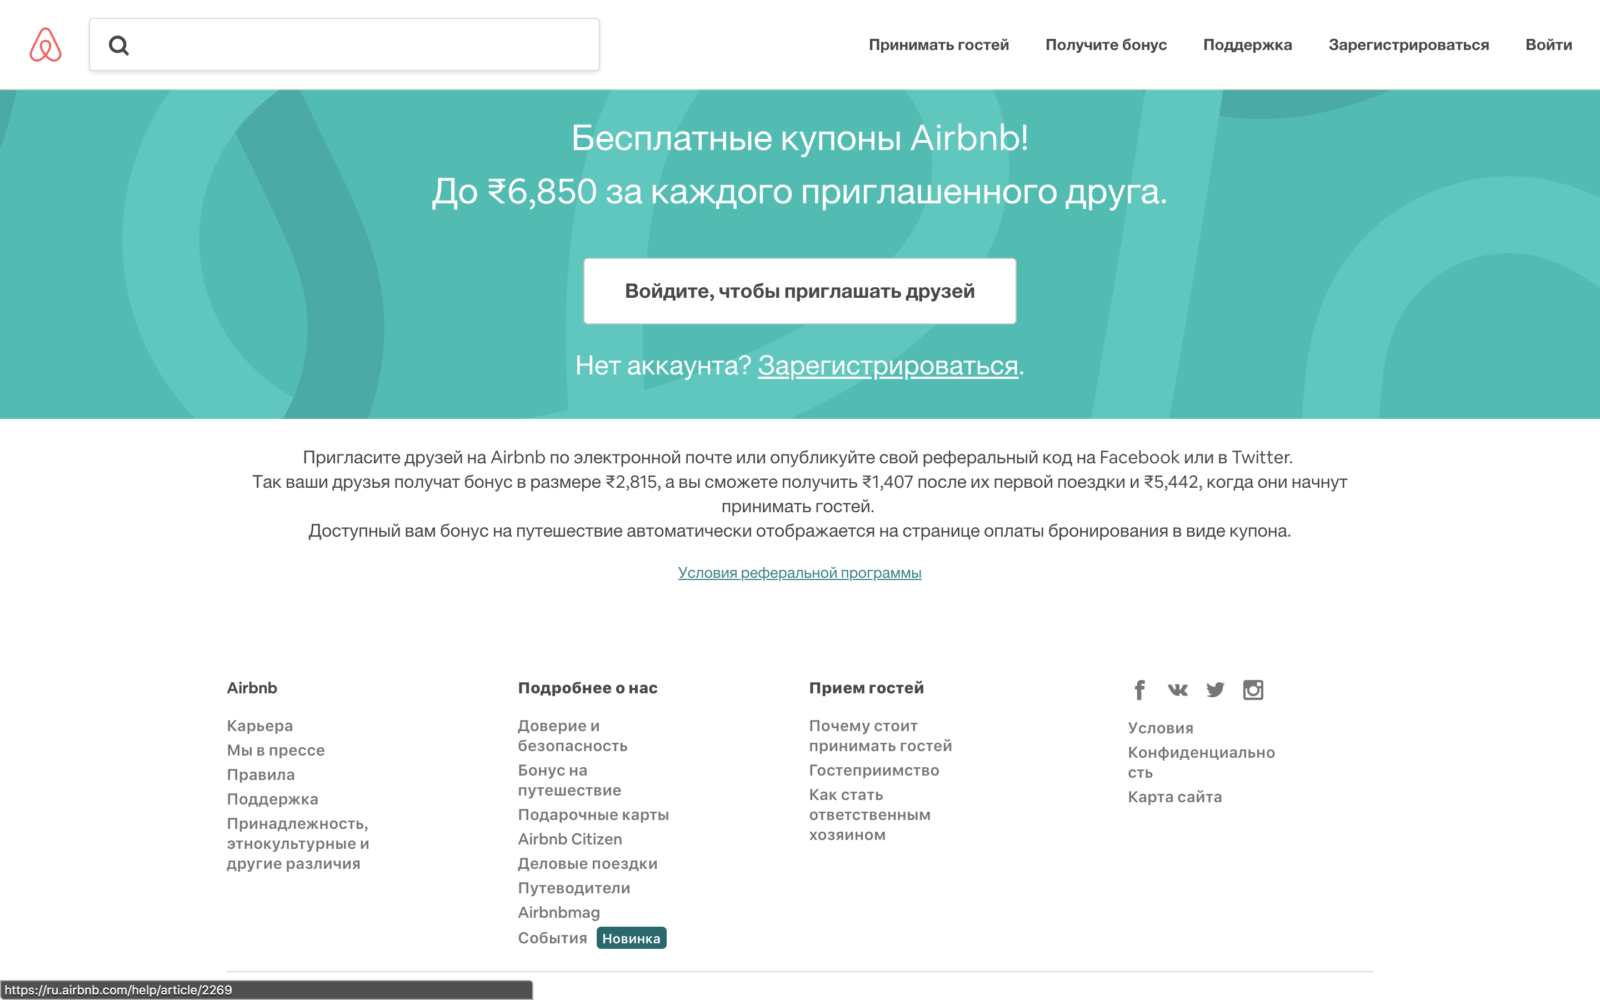Open Подарочные карты footer link
1600x1000 pixels.
point(593,815)
